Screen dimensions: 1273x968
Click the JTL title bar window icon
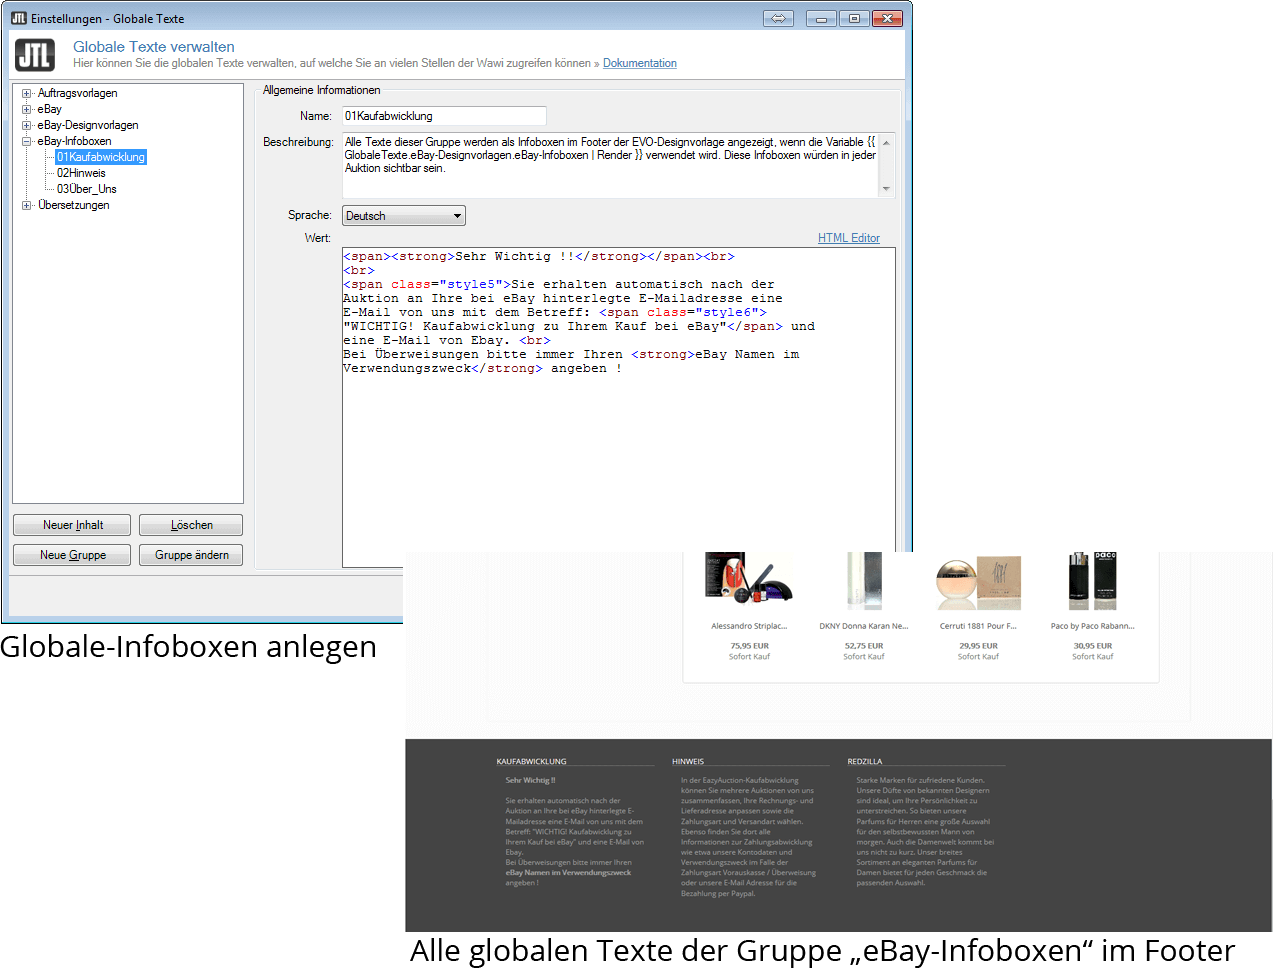(18, 18)
